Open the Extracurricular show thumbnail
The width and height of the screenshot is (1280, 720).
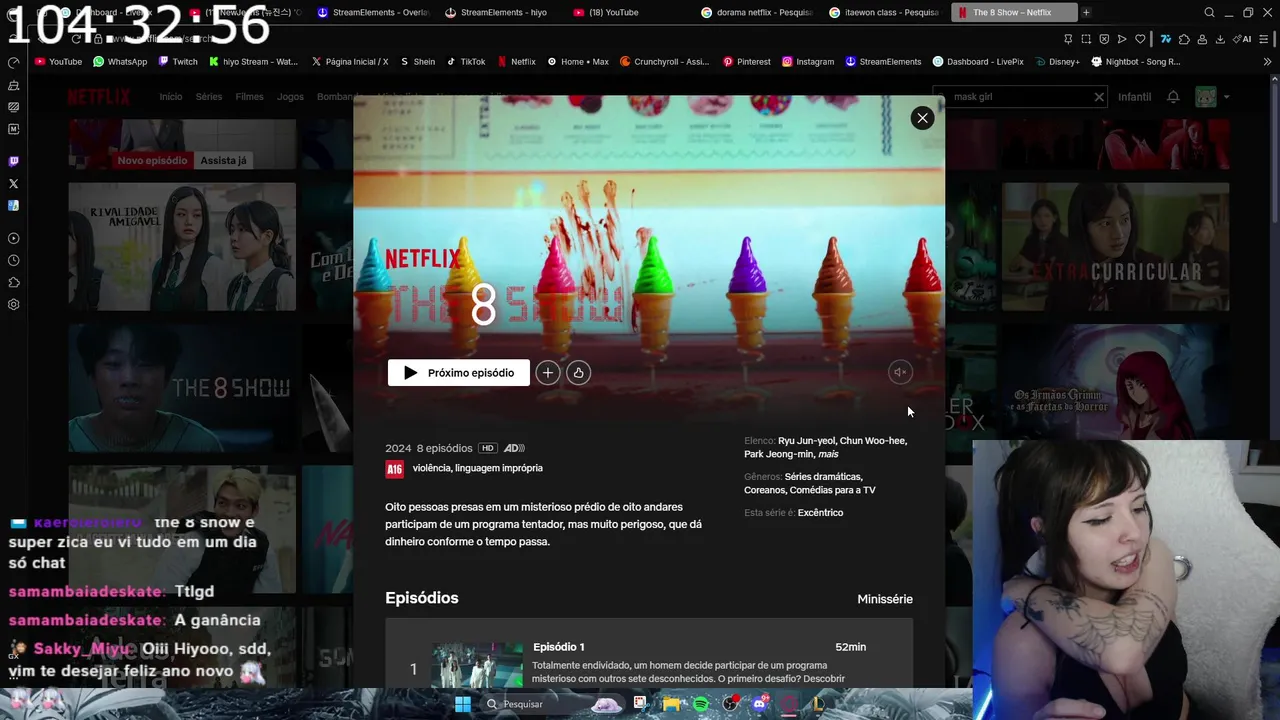(x=1116, y=247)
